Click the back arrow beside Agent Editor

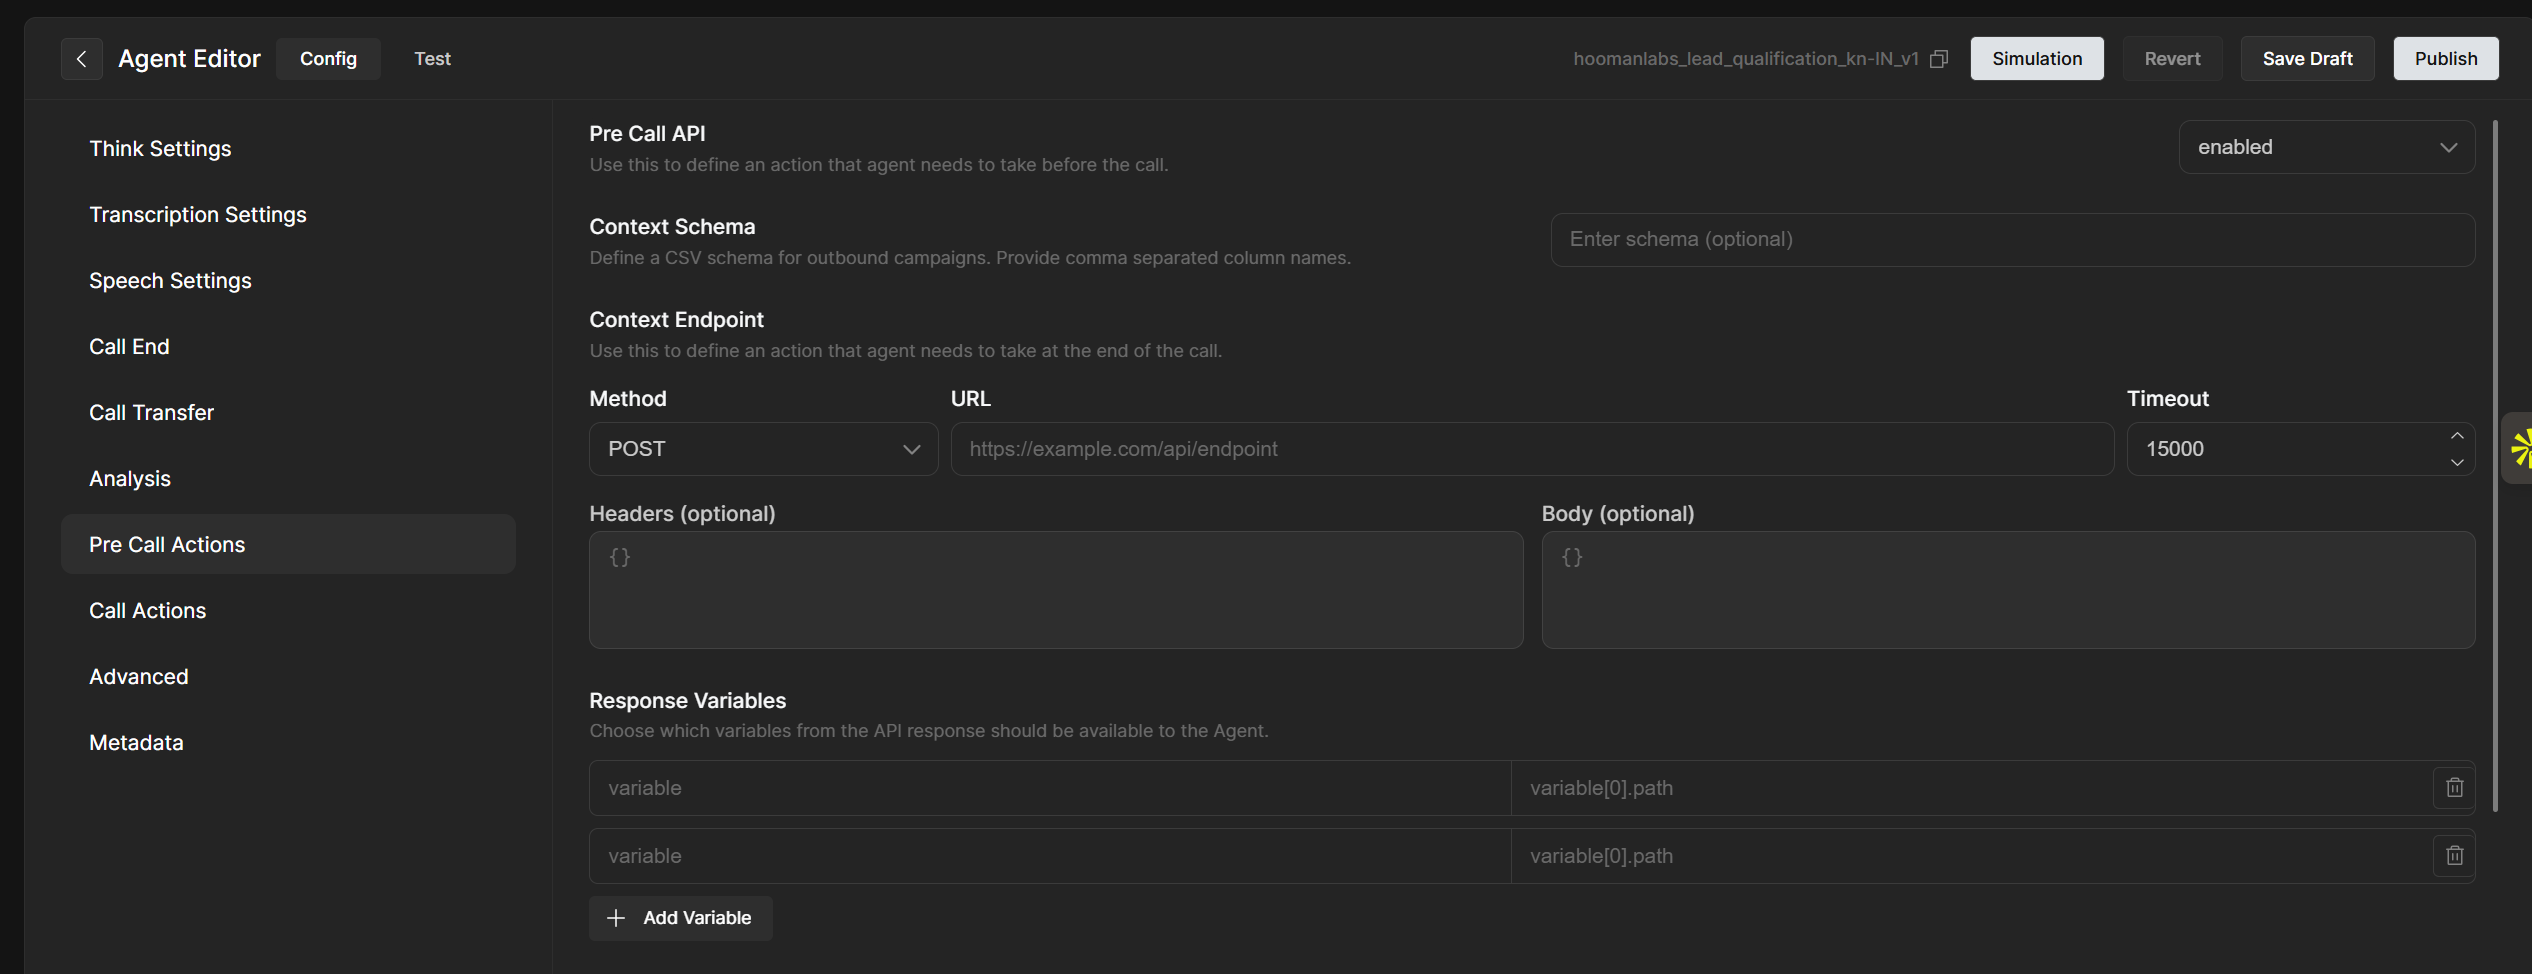point(82,59)
